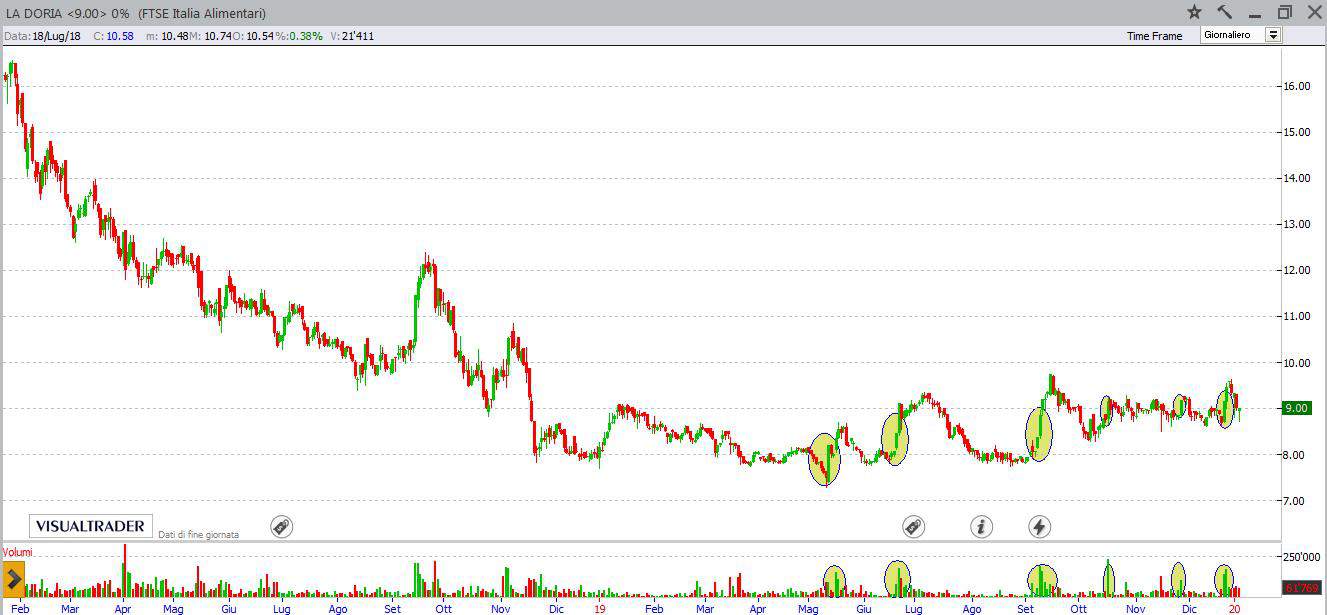
Task: Click the 'Dati di fine giornata' caption
Action: point(197,535)
